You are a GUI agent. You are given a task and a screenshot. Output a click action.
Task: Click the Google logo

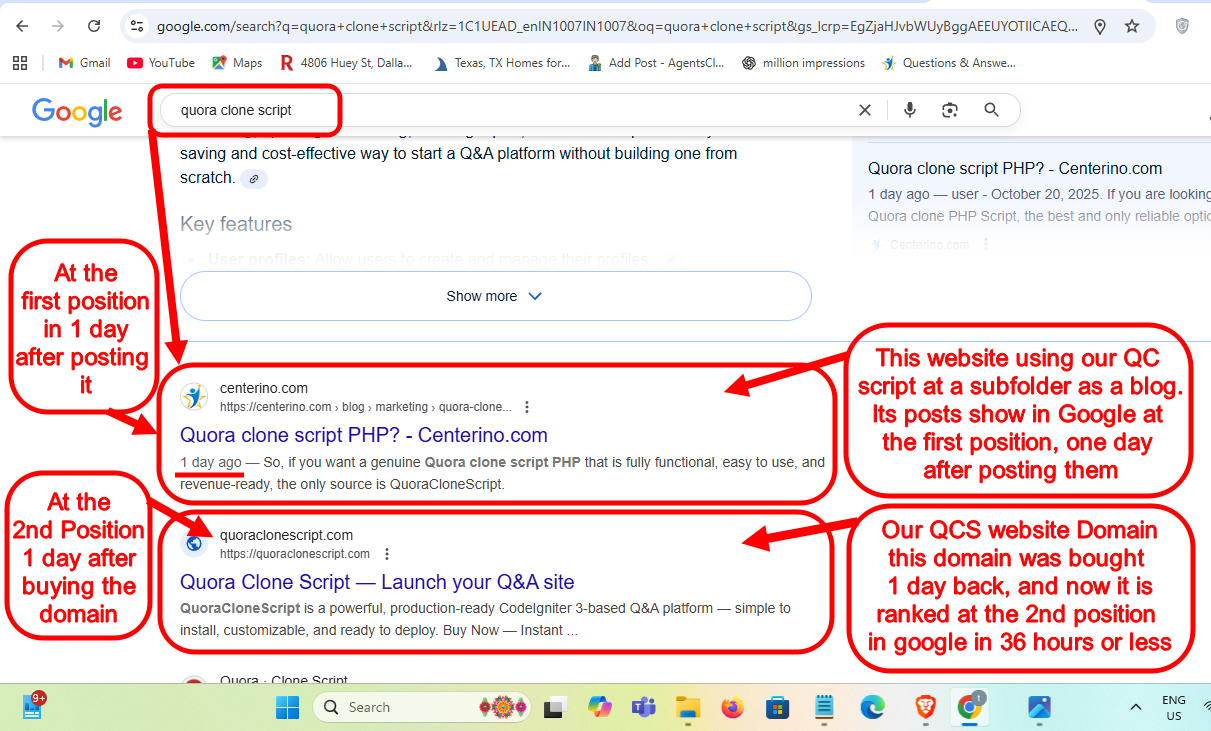pyautogui.click(x=77, y=112)
